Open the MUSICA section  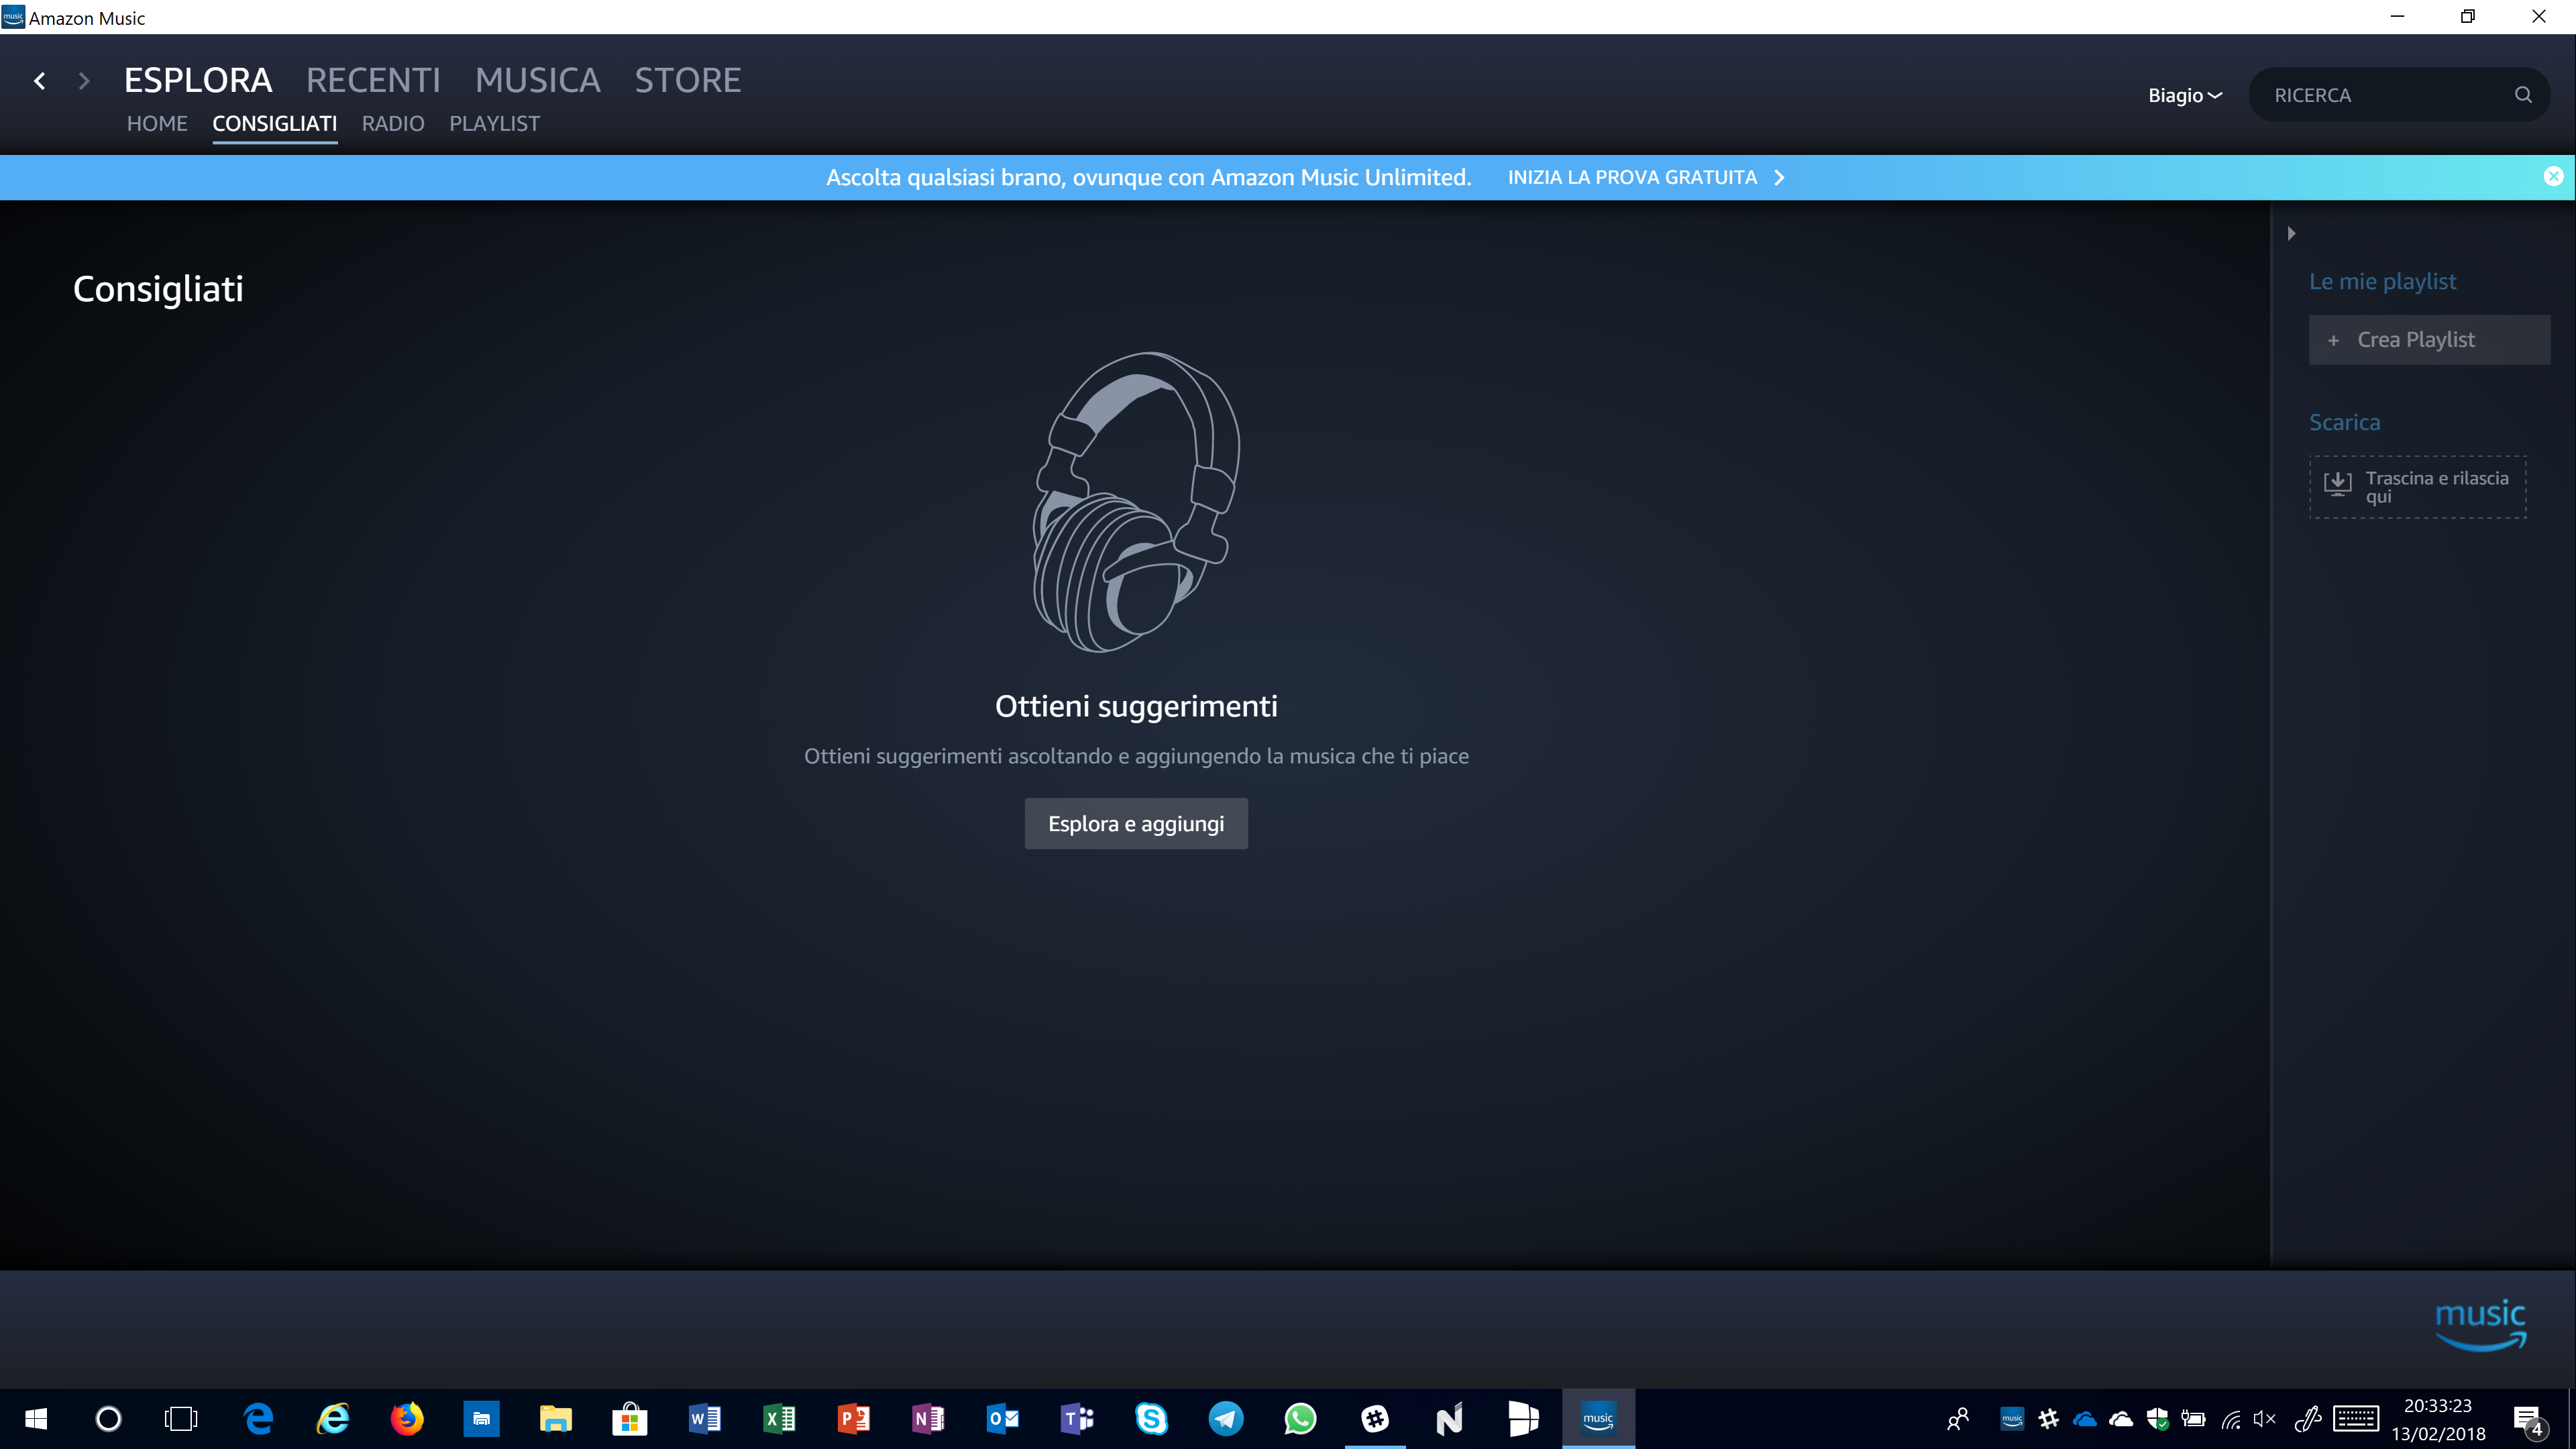click(538, 80)
